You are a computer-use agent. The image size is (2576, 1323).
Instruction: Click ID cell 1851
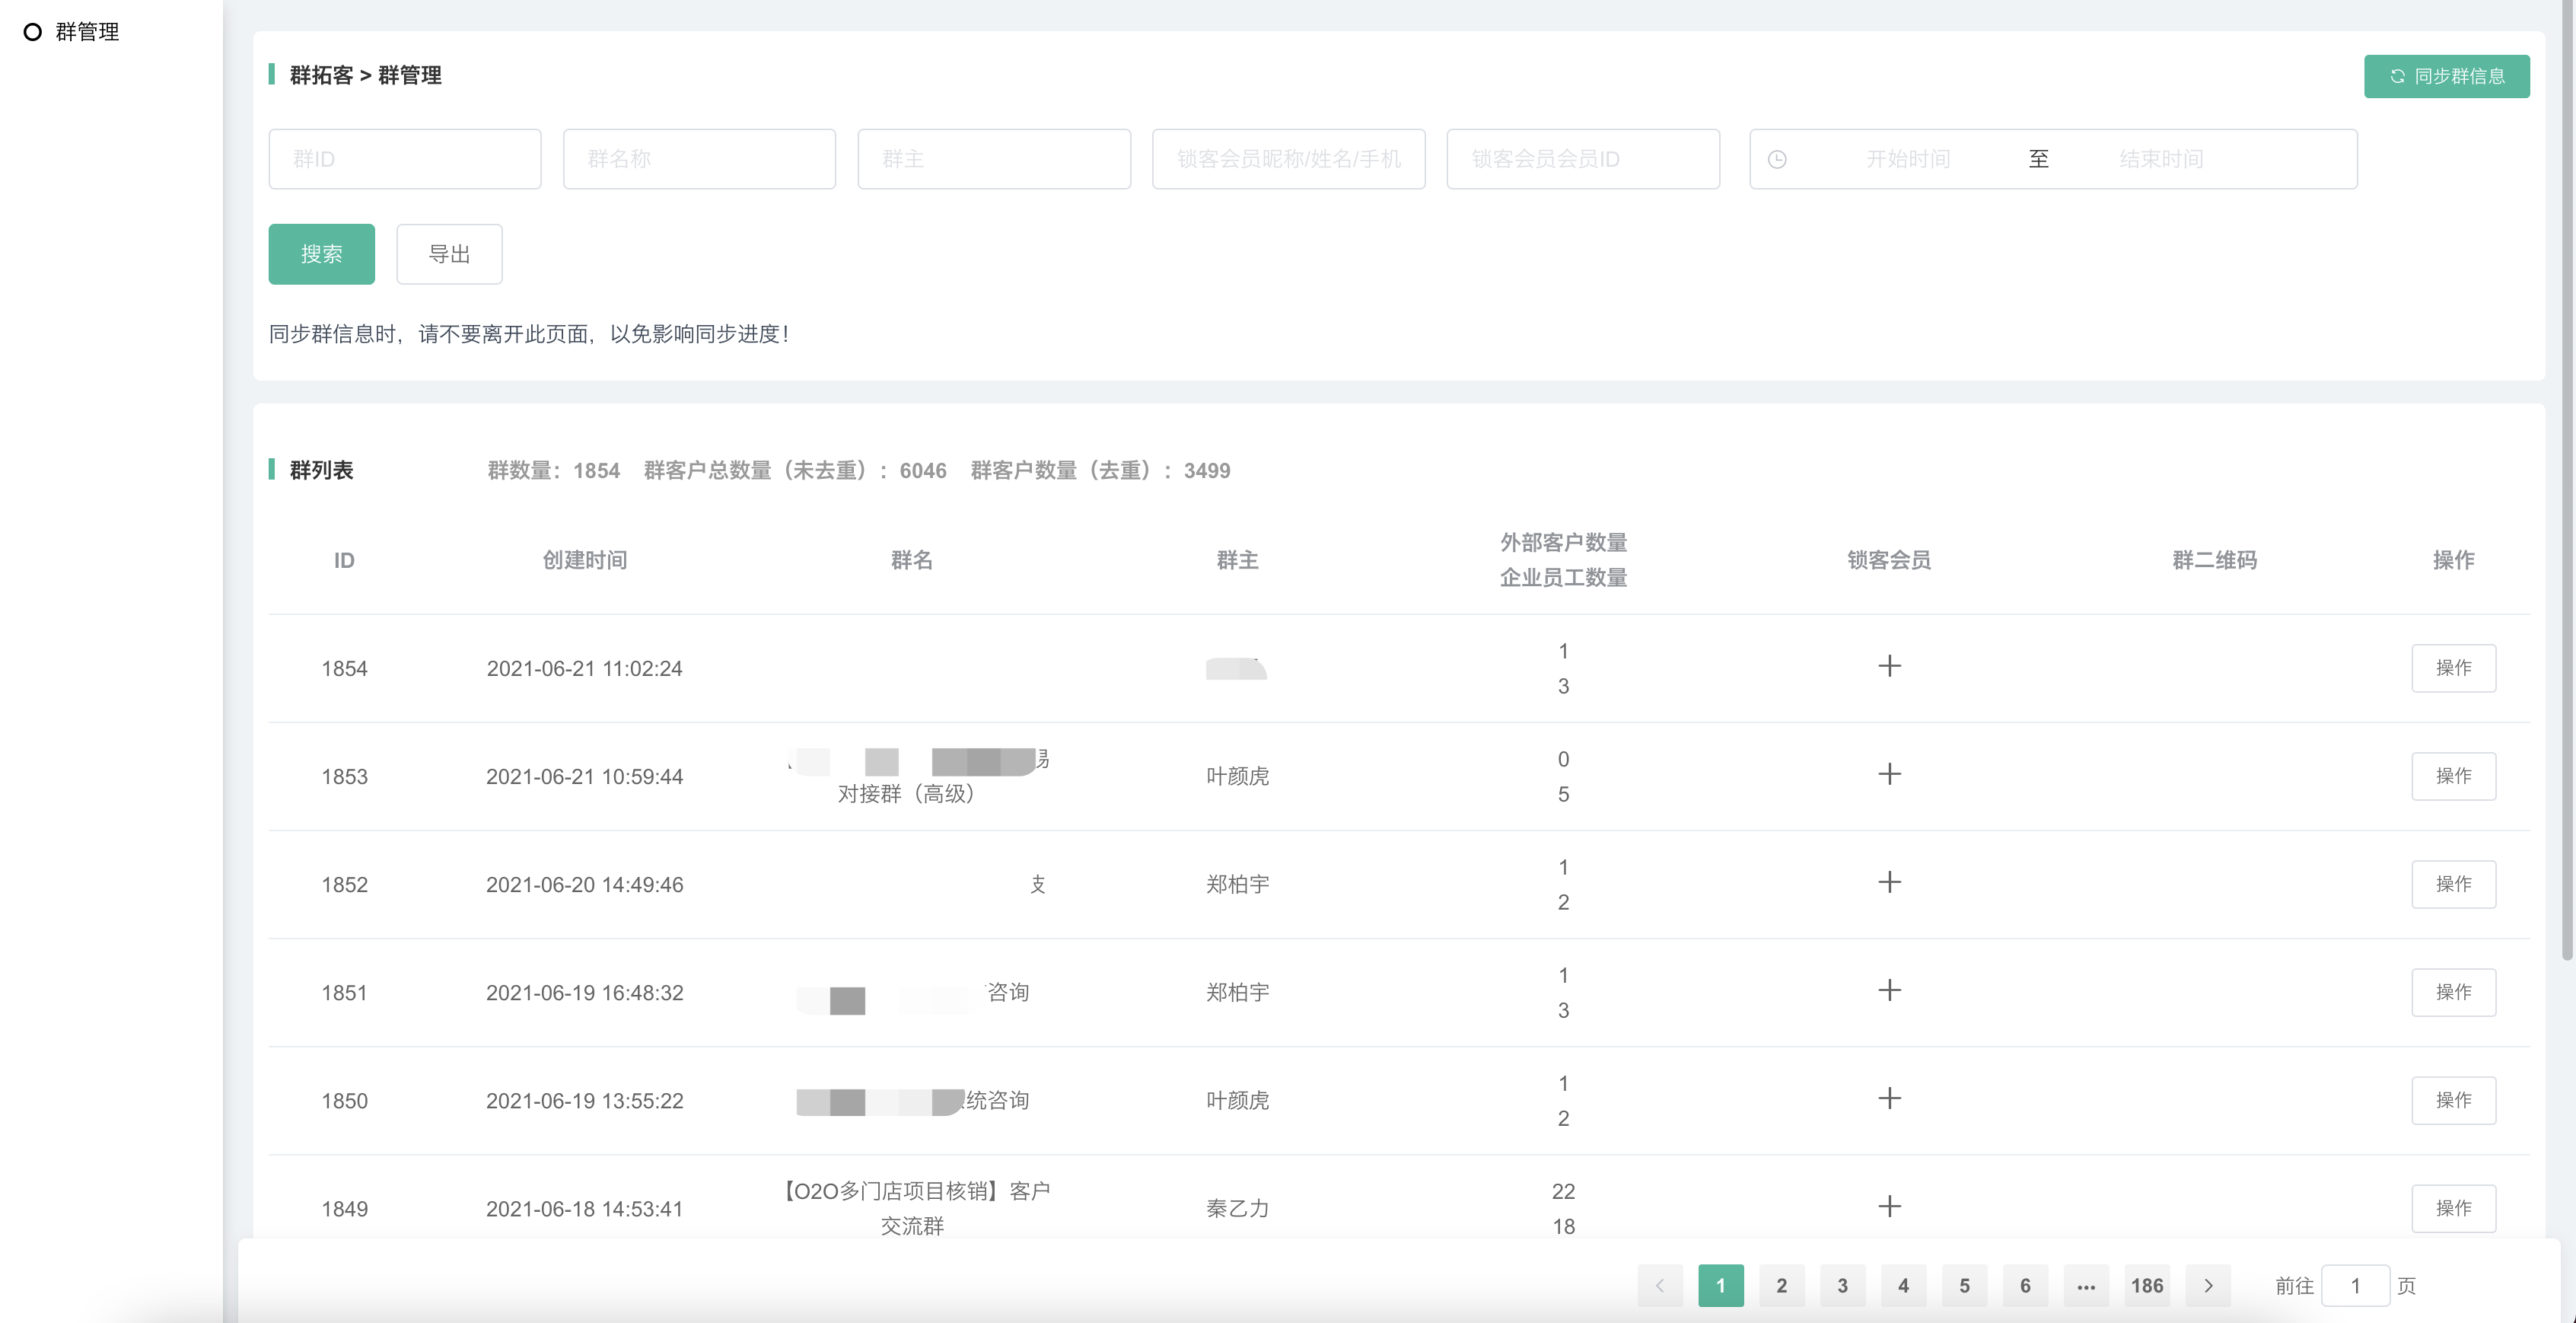[x=344, y=992]
